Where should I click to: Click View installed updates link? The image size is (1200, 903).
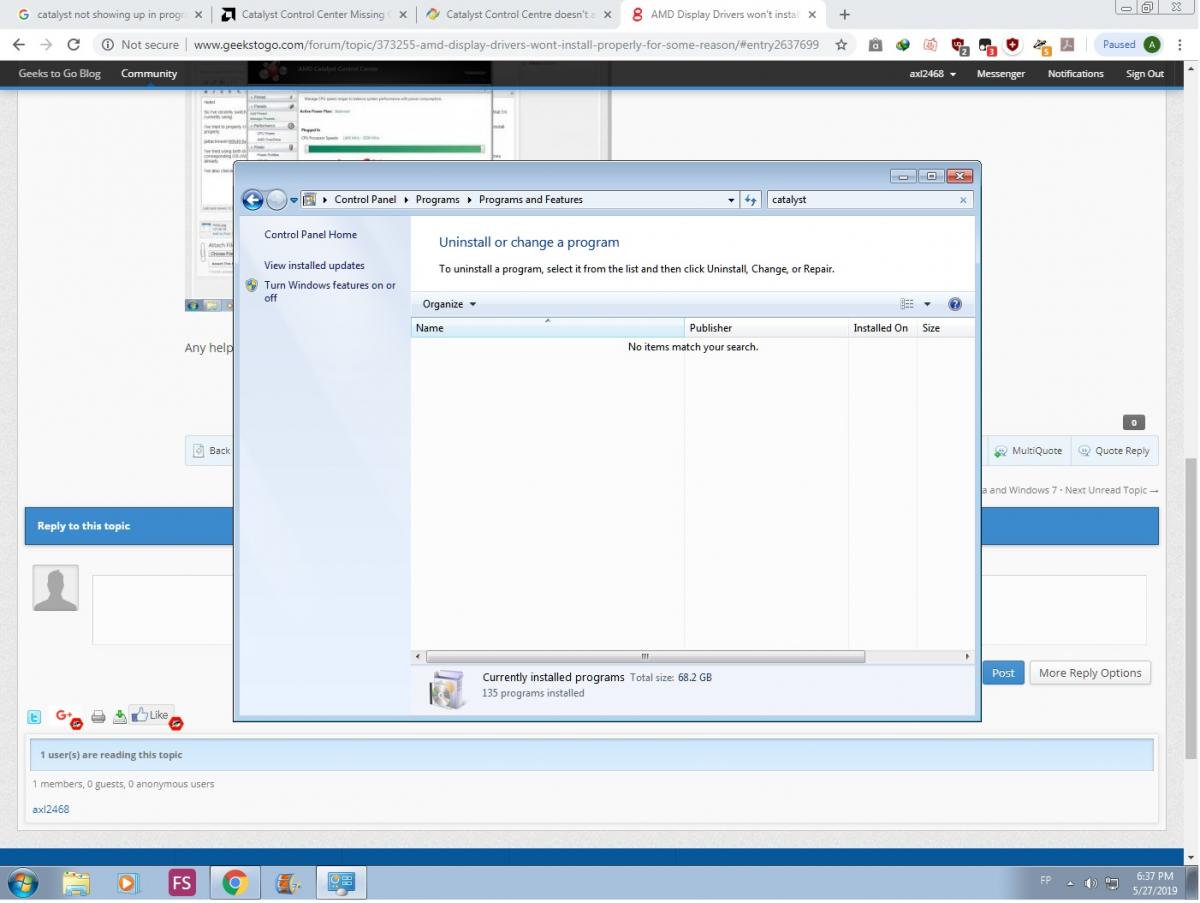coord(314,266)
